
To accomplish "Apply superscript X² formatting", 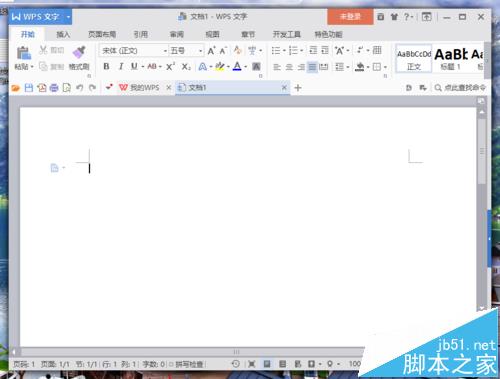I will (170, 67).
